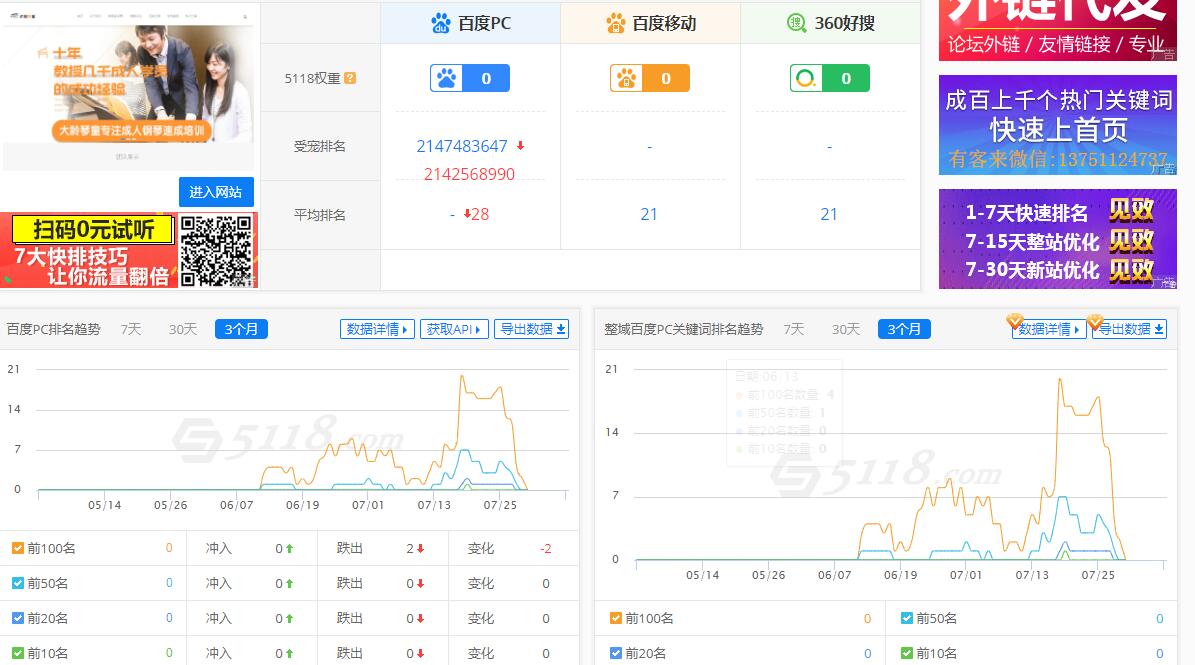The width and height of the screenshot is (1195, 665).
Task: Select 7天 tab in 百度PC排名趋势
Action: [131, 329]
